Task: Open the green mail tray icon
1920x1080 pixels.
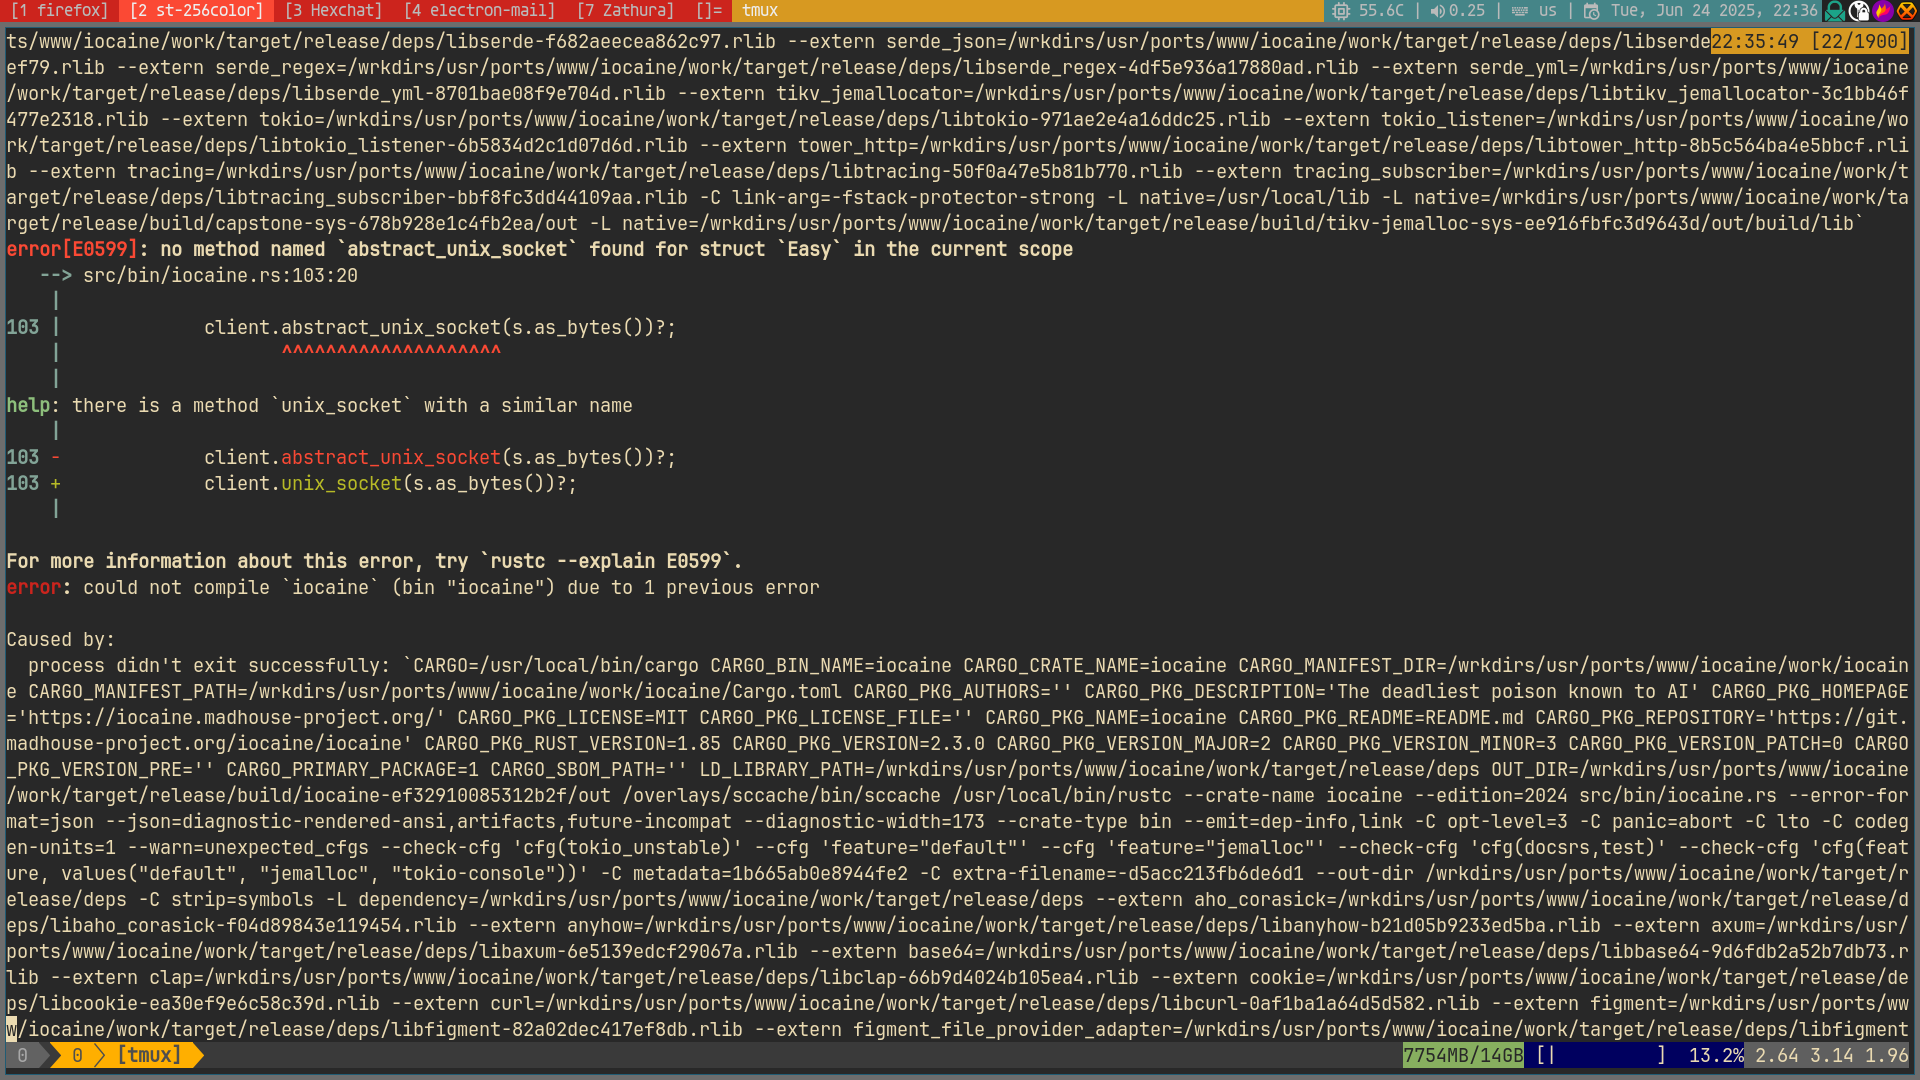Action: 1835,11
